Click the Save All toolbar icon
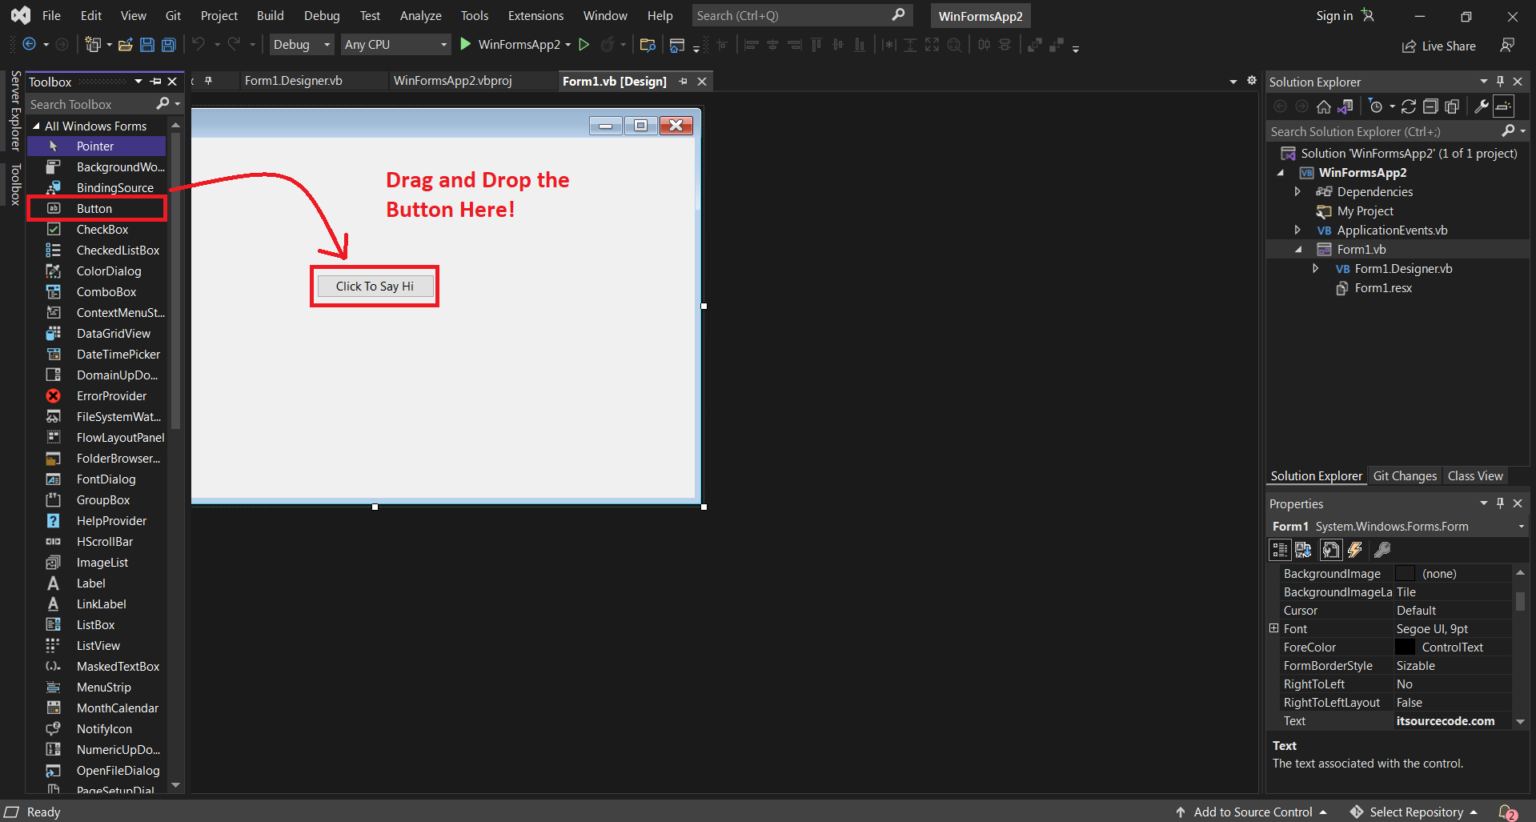The width and height of the screenshot is (1536, 822). coord(168,45)
